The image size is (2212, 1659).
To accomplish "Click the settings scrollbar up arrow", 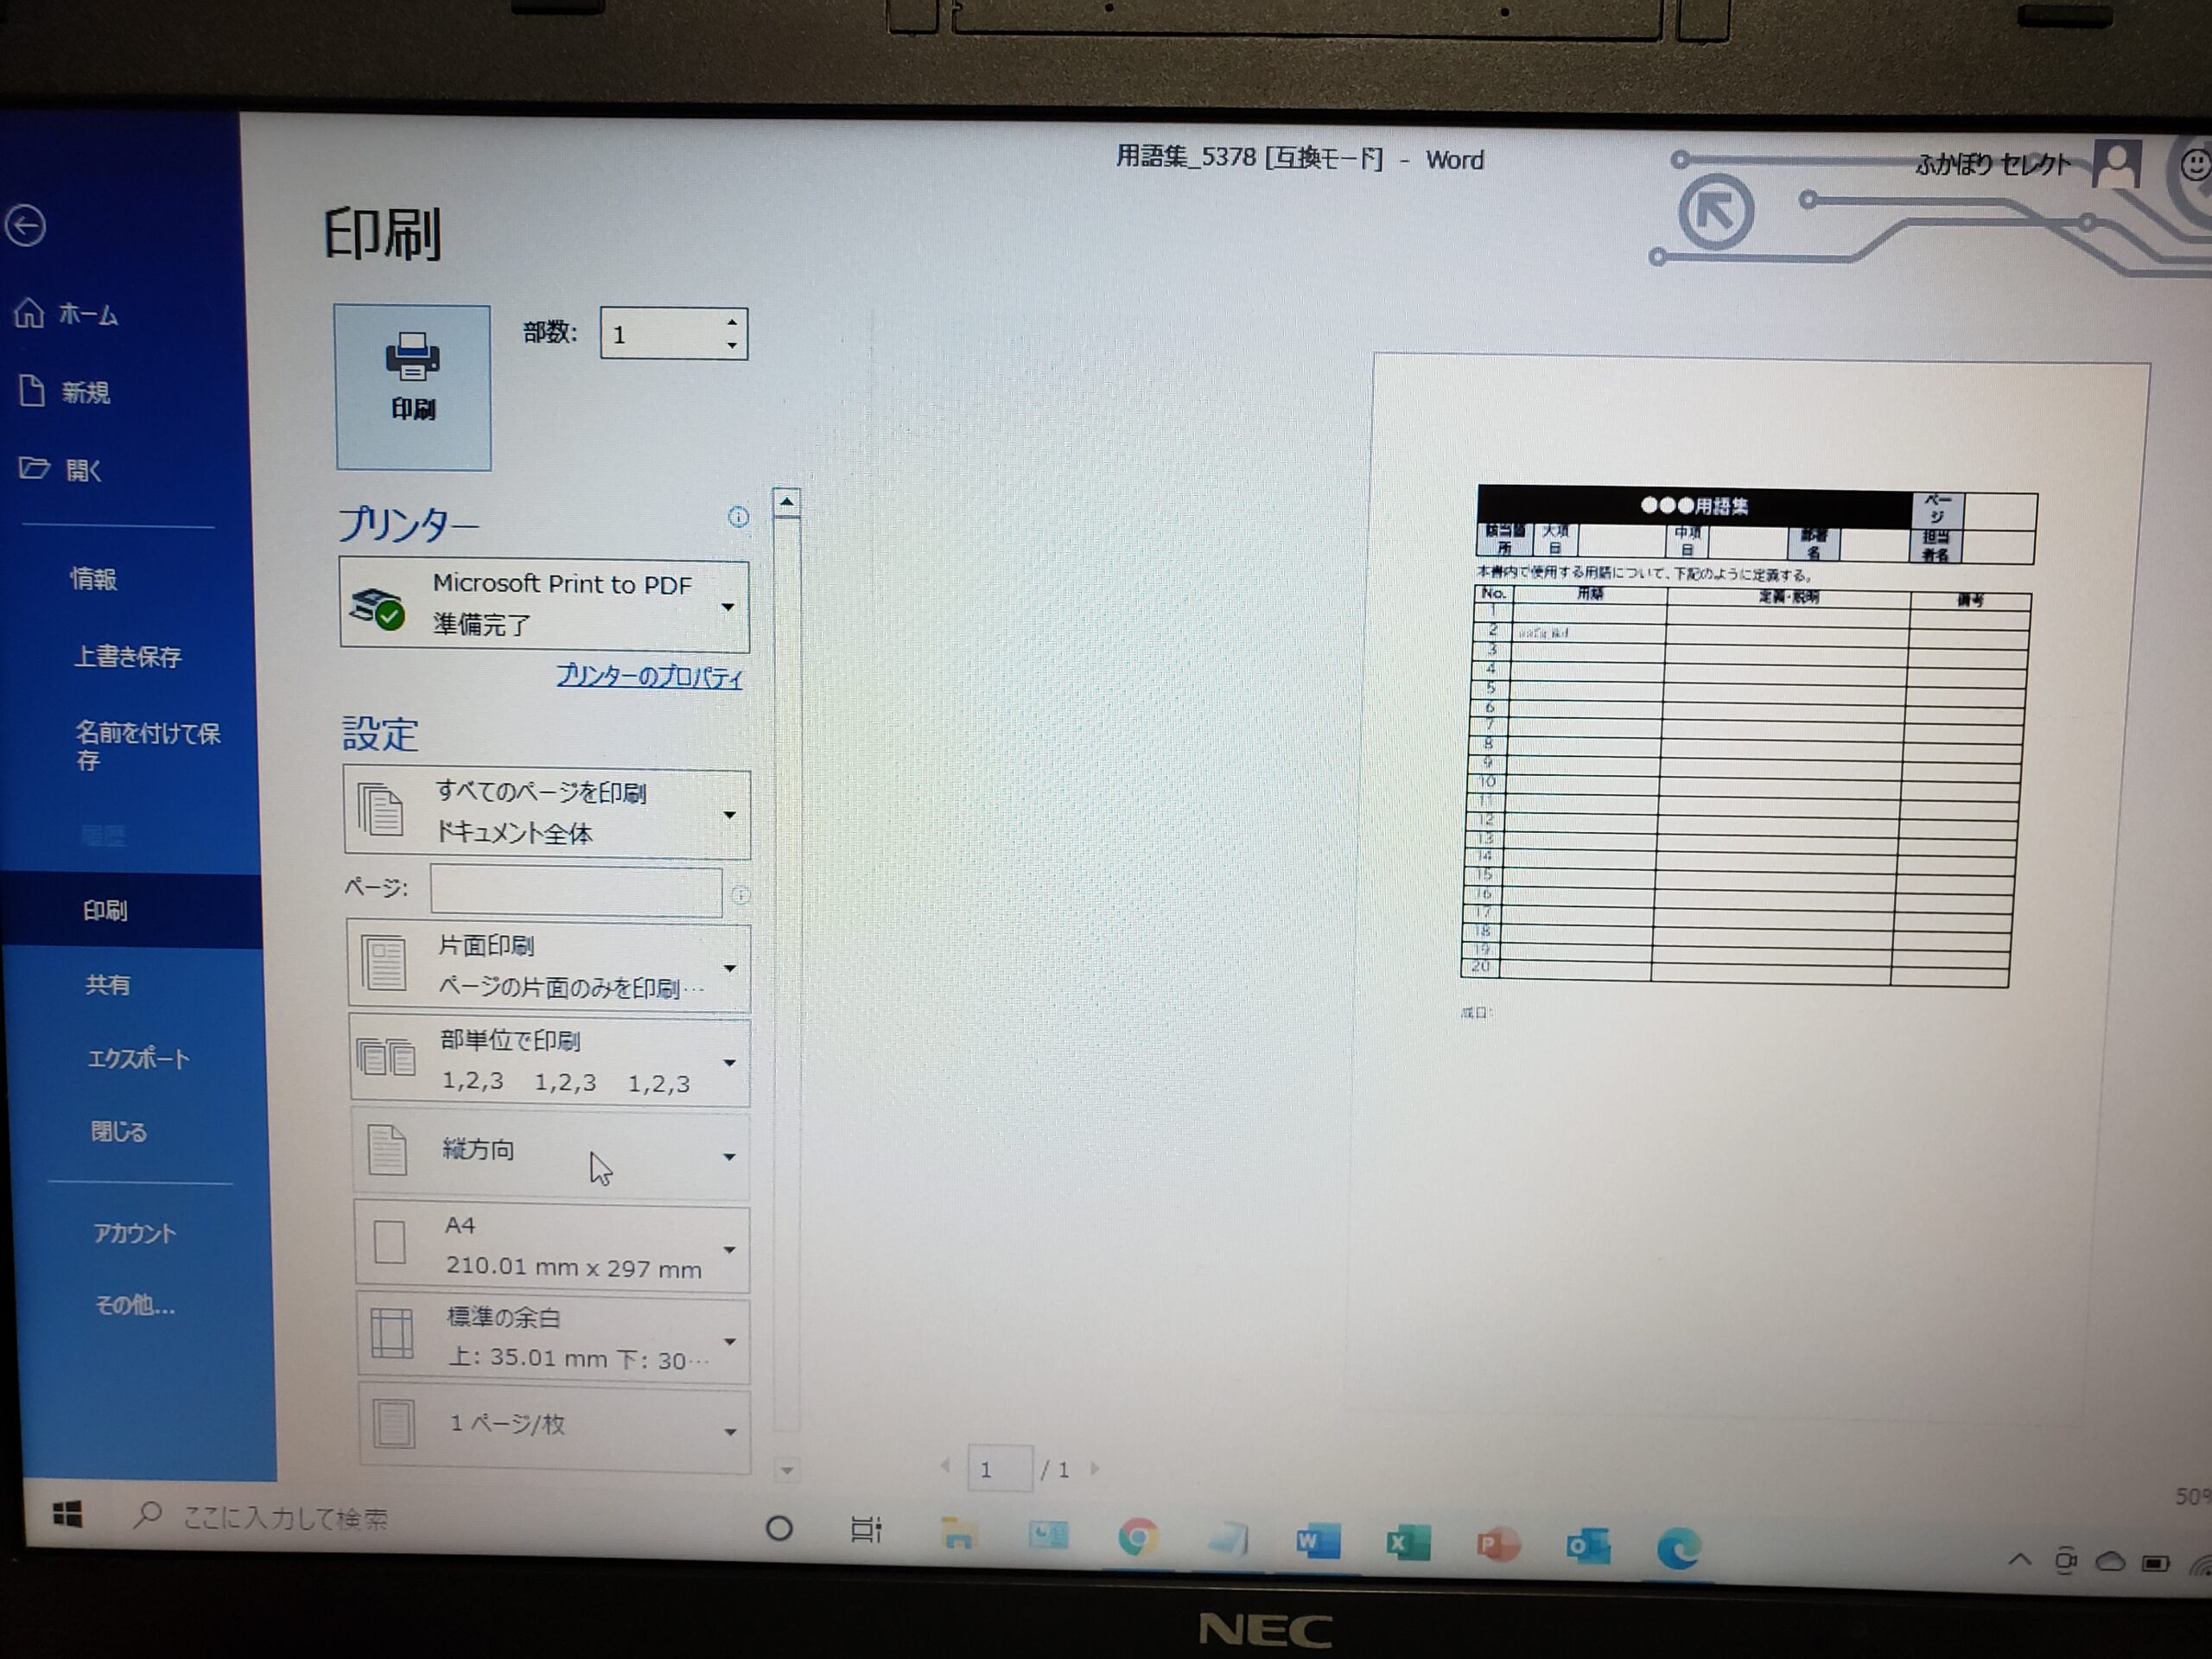I will (x=787, y=502).
